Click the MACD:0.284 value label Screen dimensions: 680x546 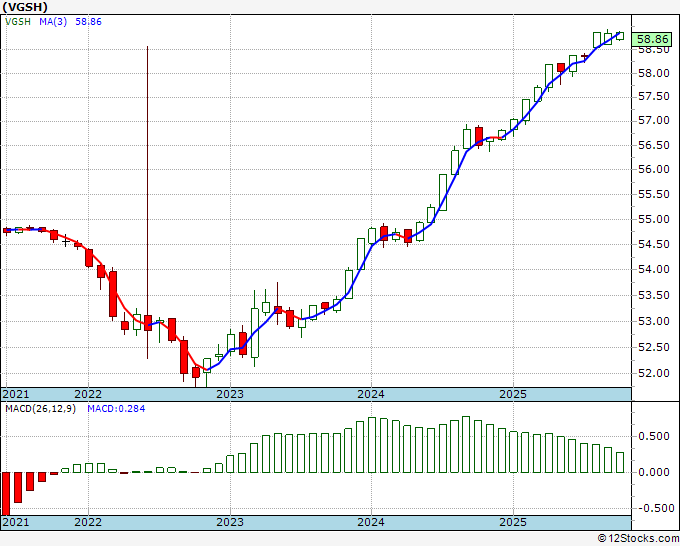[116, 409]
